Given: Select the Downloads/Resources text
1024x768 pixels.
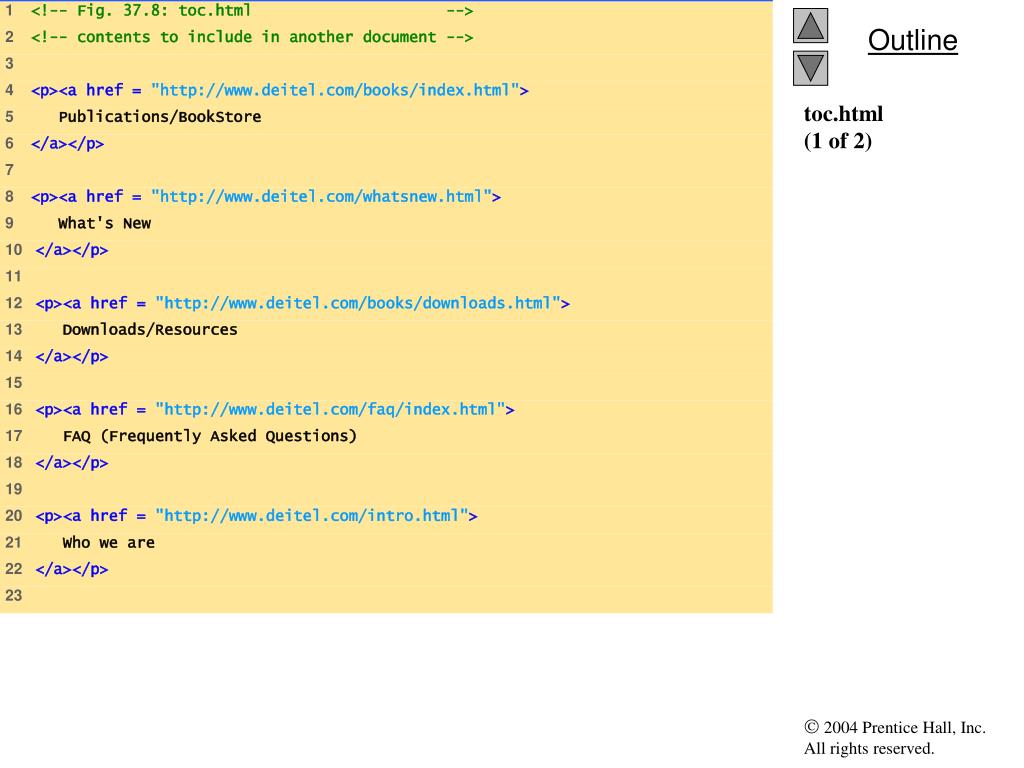Looking at the screenshot, I should (x=150, y=330).
